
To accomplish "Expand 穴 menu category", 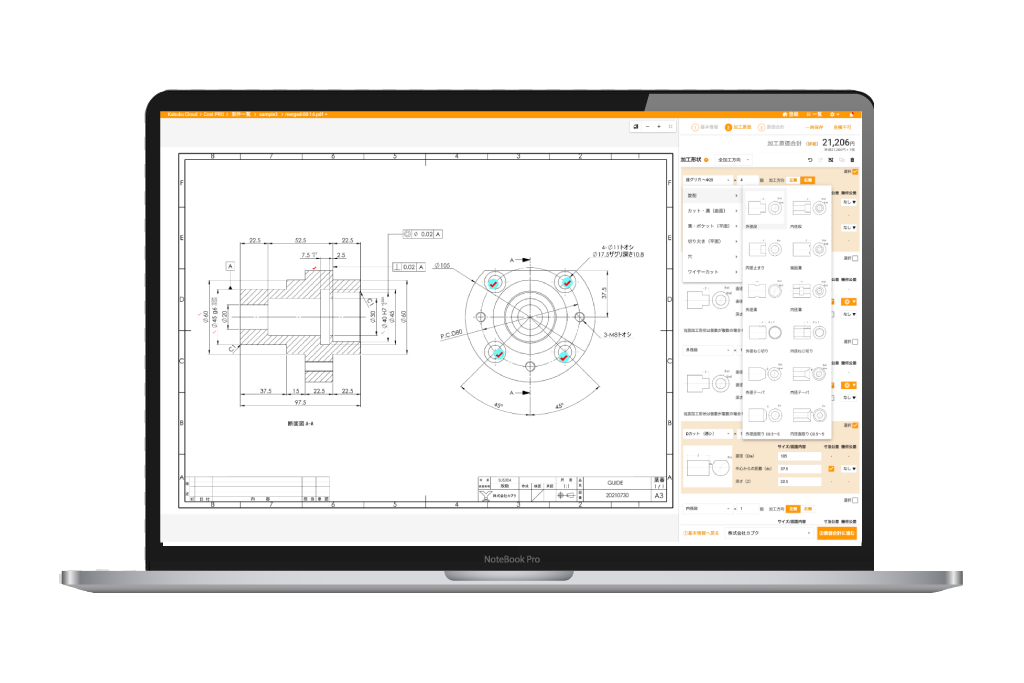I will 711,257.
